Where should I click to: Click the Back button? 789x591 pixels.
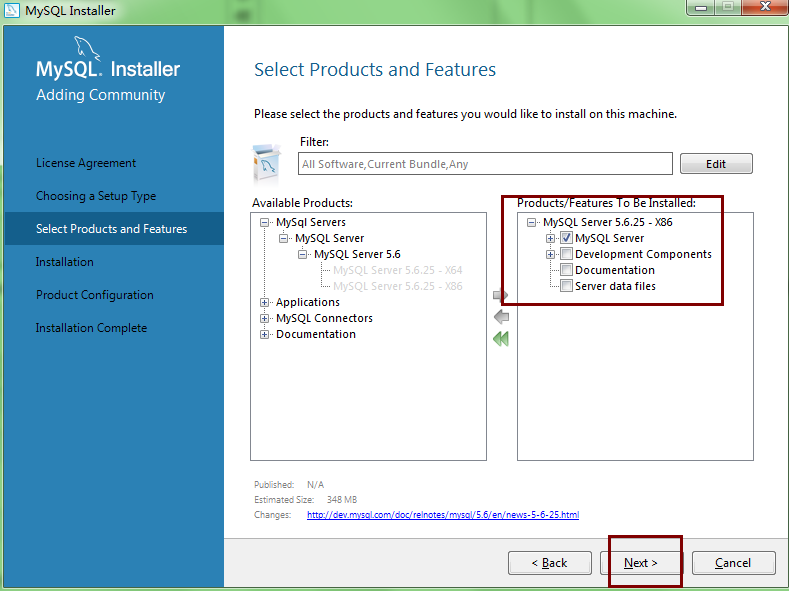(x=549, y=563)
